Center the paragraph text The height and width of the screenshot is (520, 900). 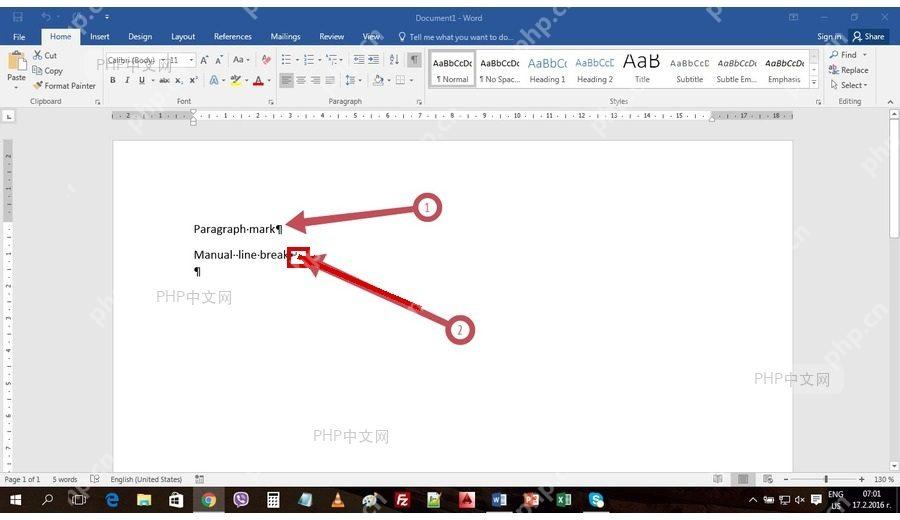point(301,80)
